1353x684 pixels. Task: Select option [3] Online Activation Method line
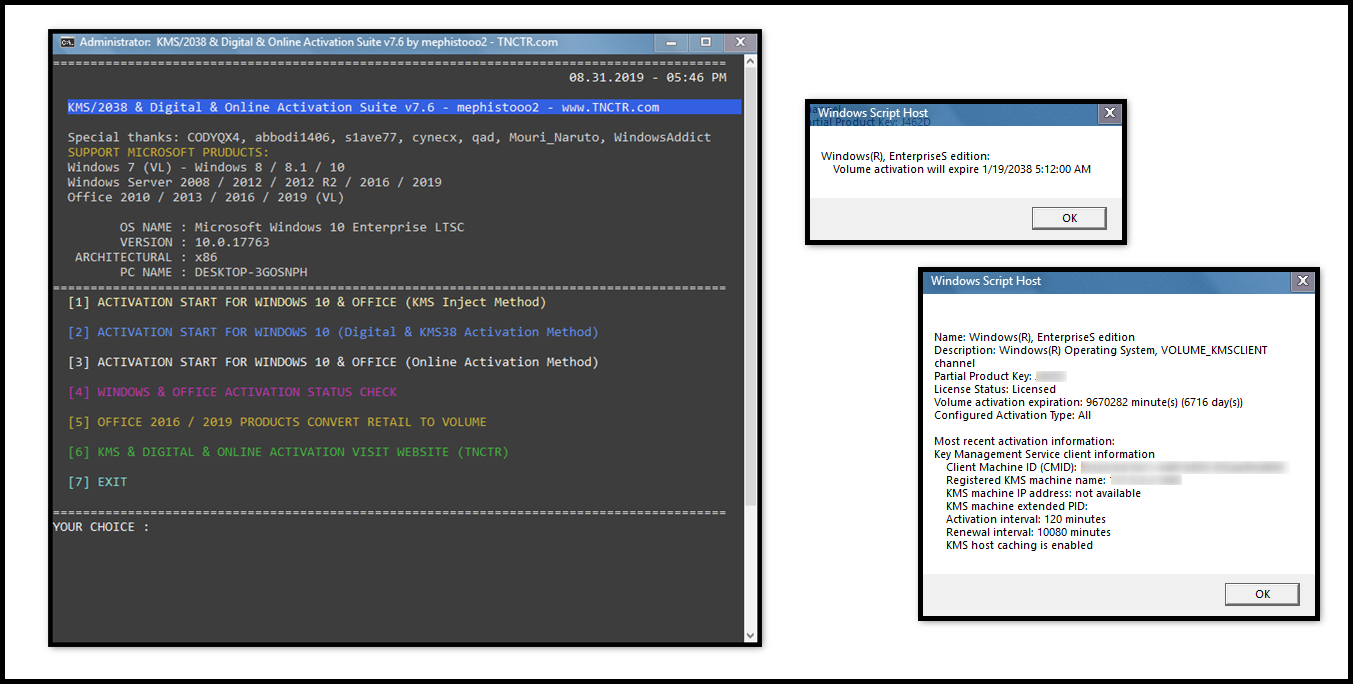(x=333, y=362)
